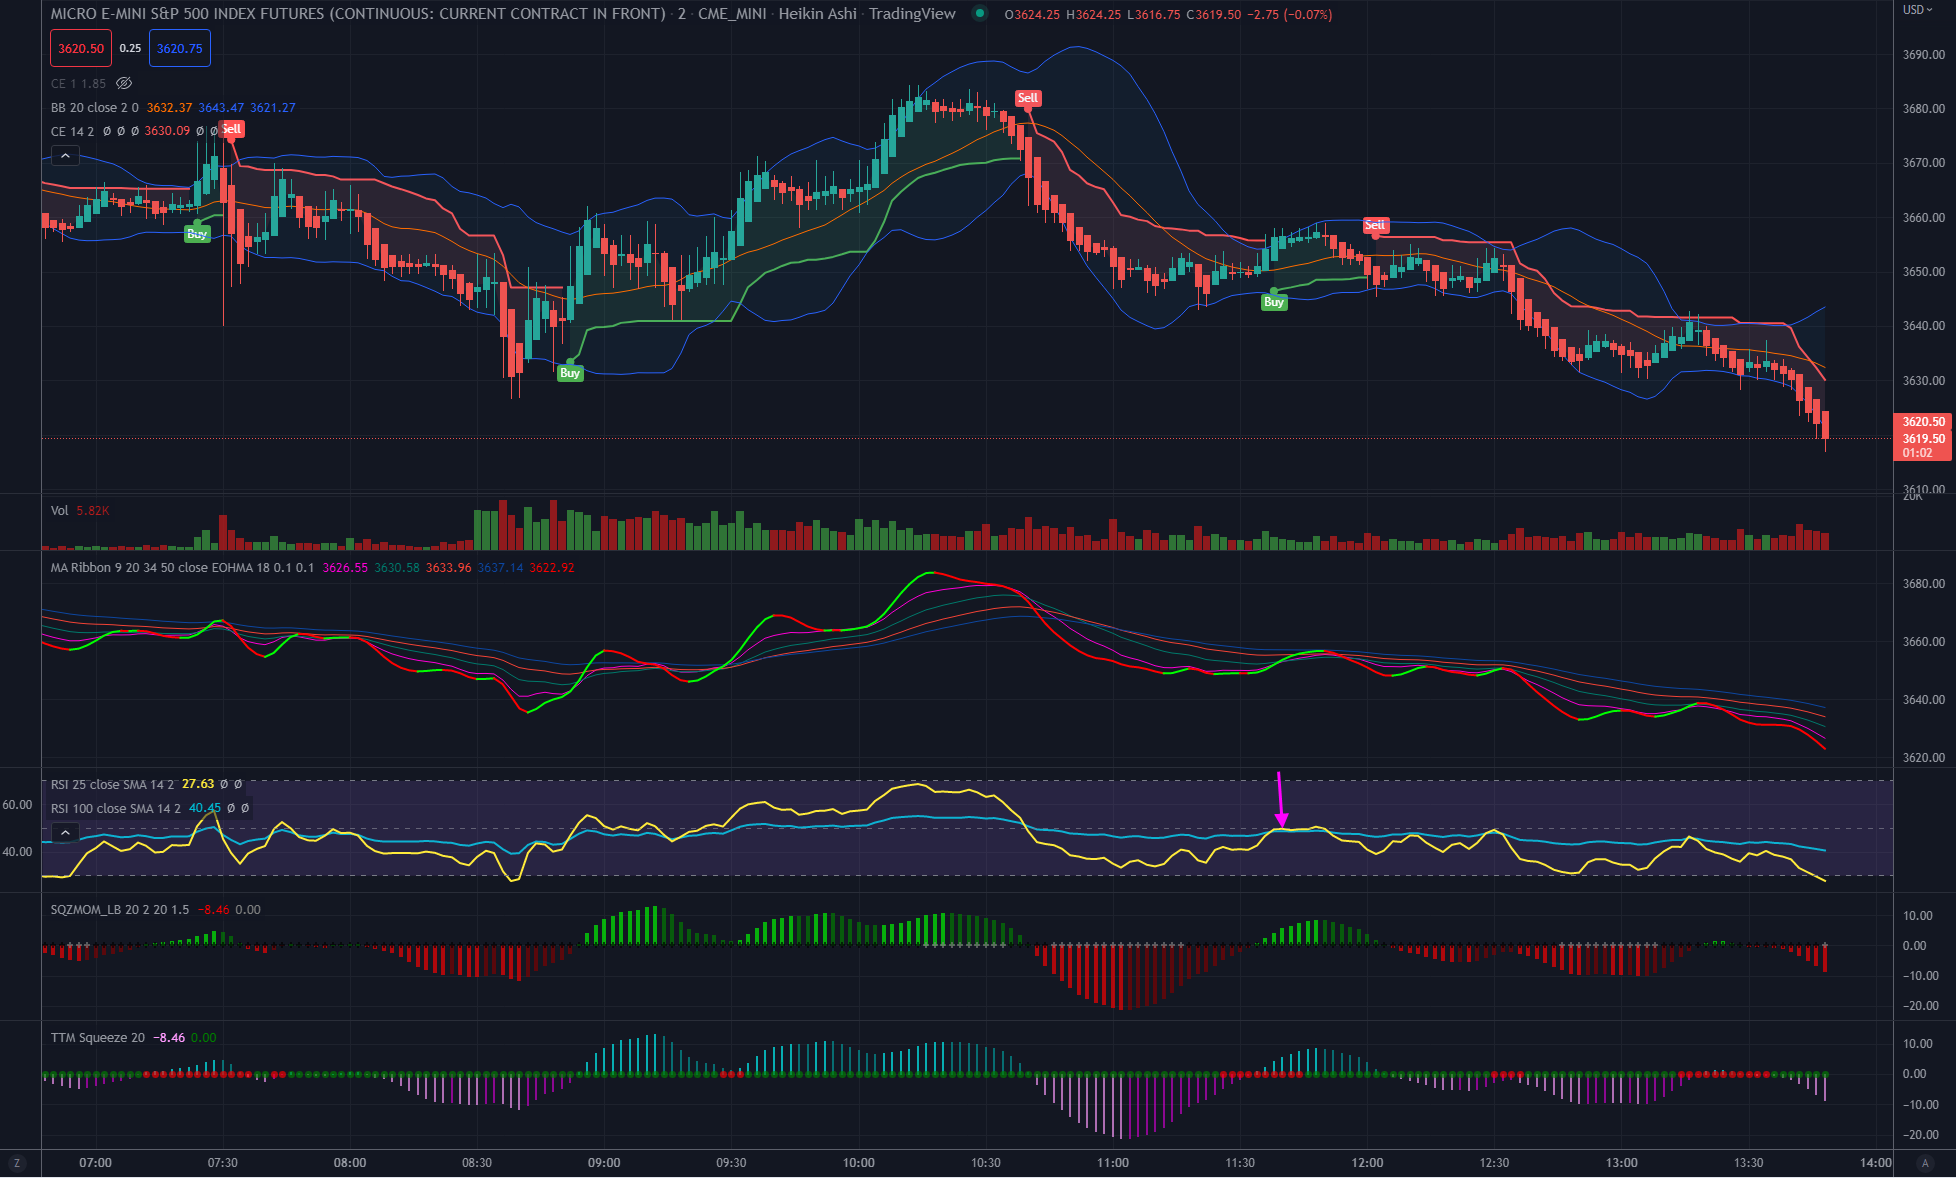Click the green market status dot in header
This screenshot has height=1178, width=1956.
pos(980,14)
